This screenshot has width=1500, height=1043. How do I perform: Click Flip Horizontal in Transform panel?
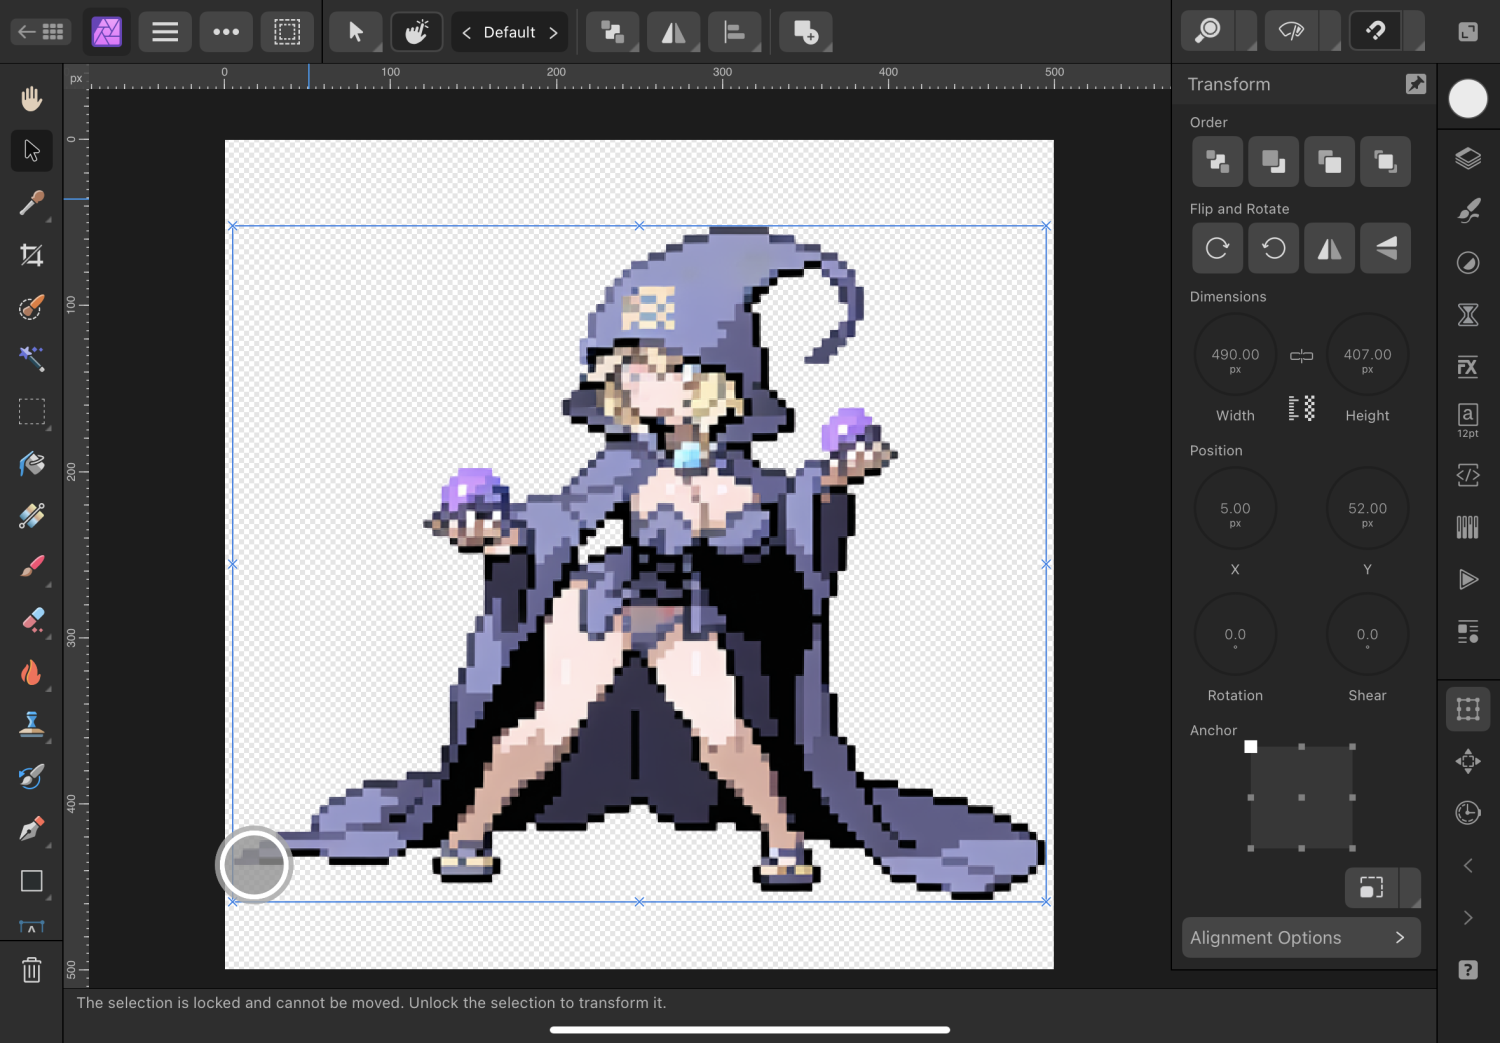[1329, 248]
